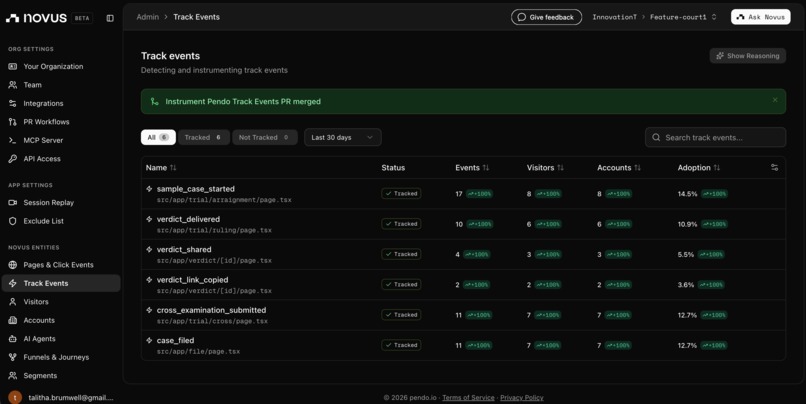Click the AI Agents robot icon
Viewport: 806px width, 404px height.
[13, 339]
